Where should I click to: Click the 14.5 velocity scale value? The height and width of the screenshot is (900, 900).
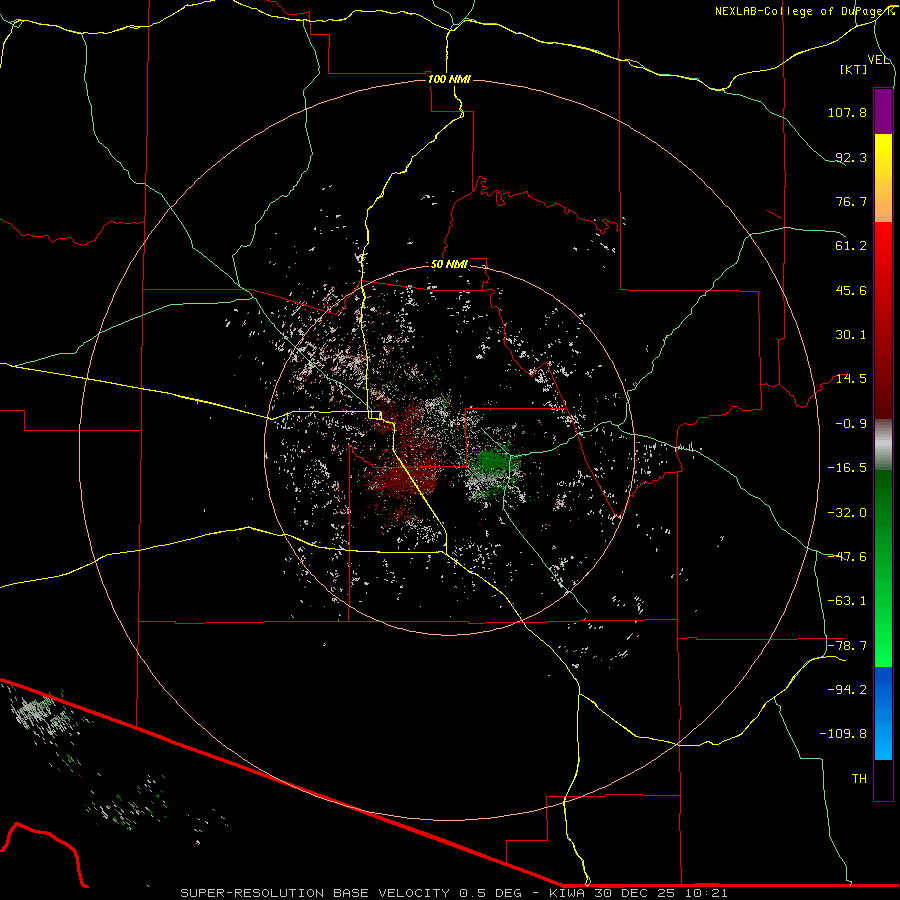(x=851, y=379)
